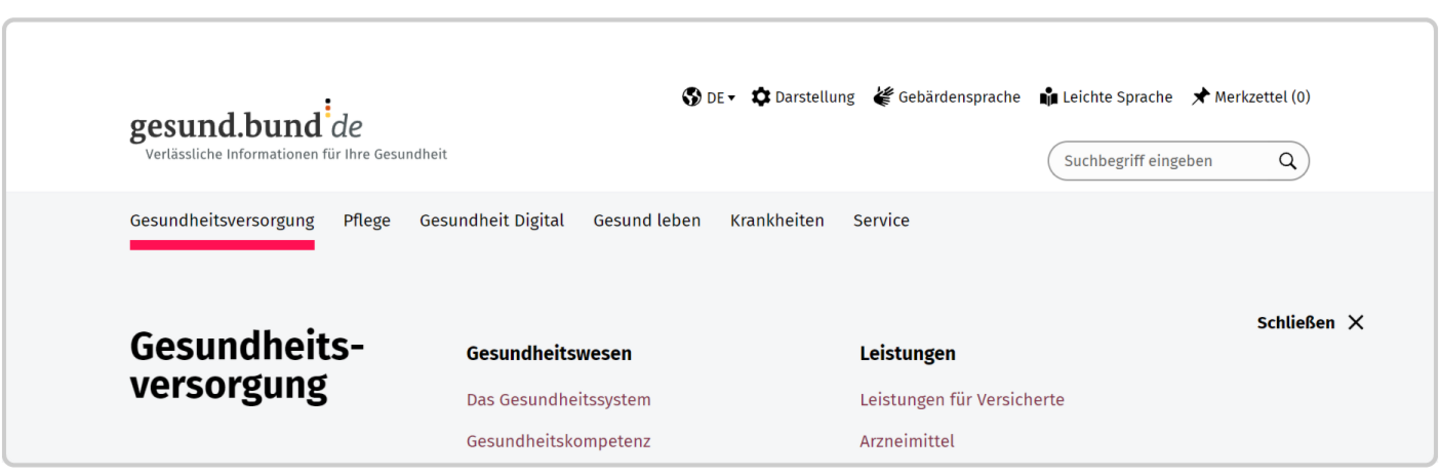Click the Merkzettel pin icon
1440x476 pixels.
[1200, 97]
